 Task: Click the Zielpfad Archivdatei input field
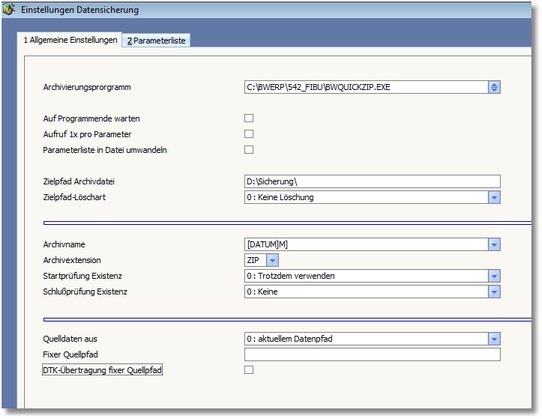(372, 181)
